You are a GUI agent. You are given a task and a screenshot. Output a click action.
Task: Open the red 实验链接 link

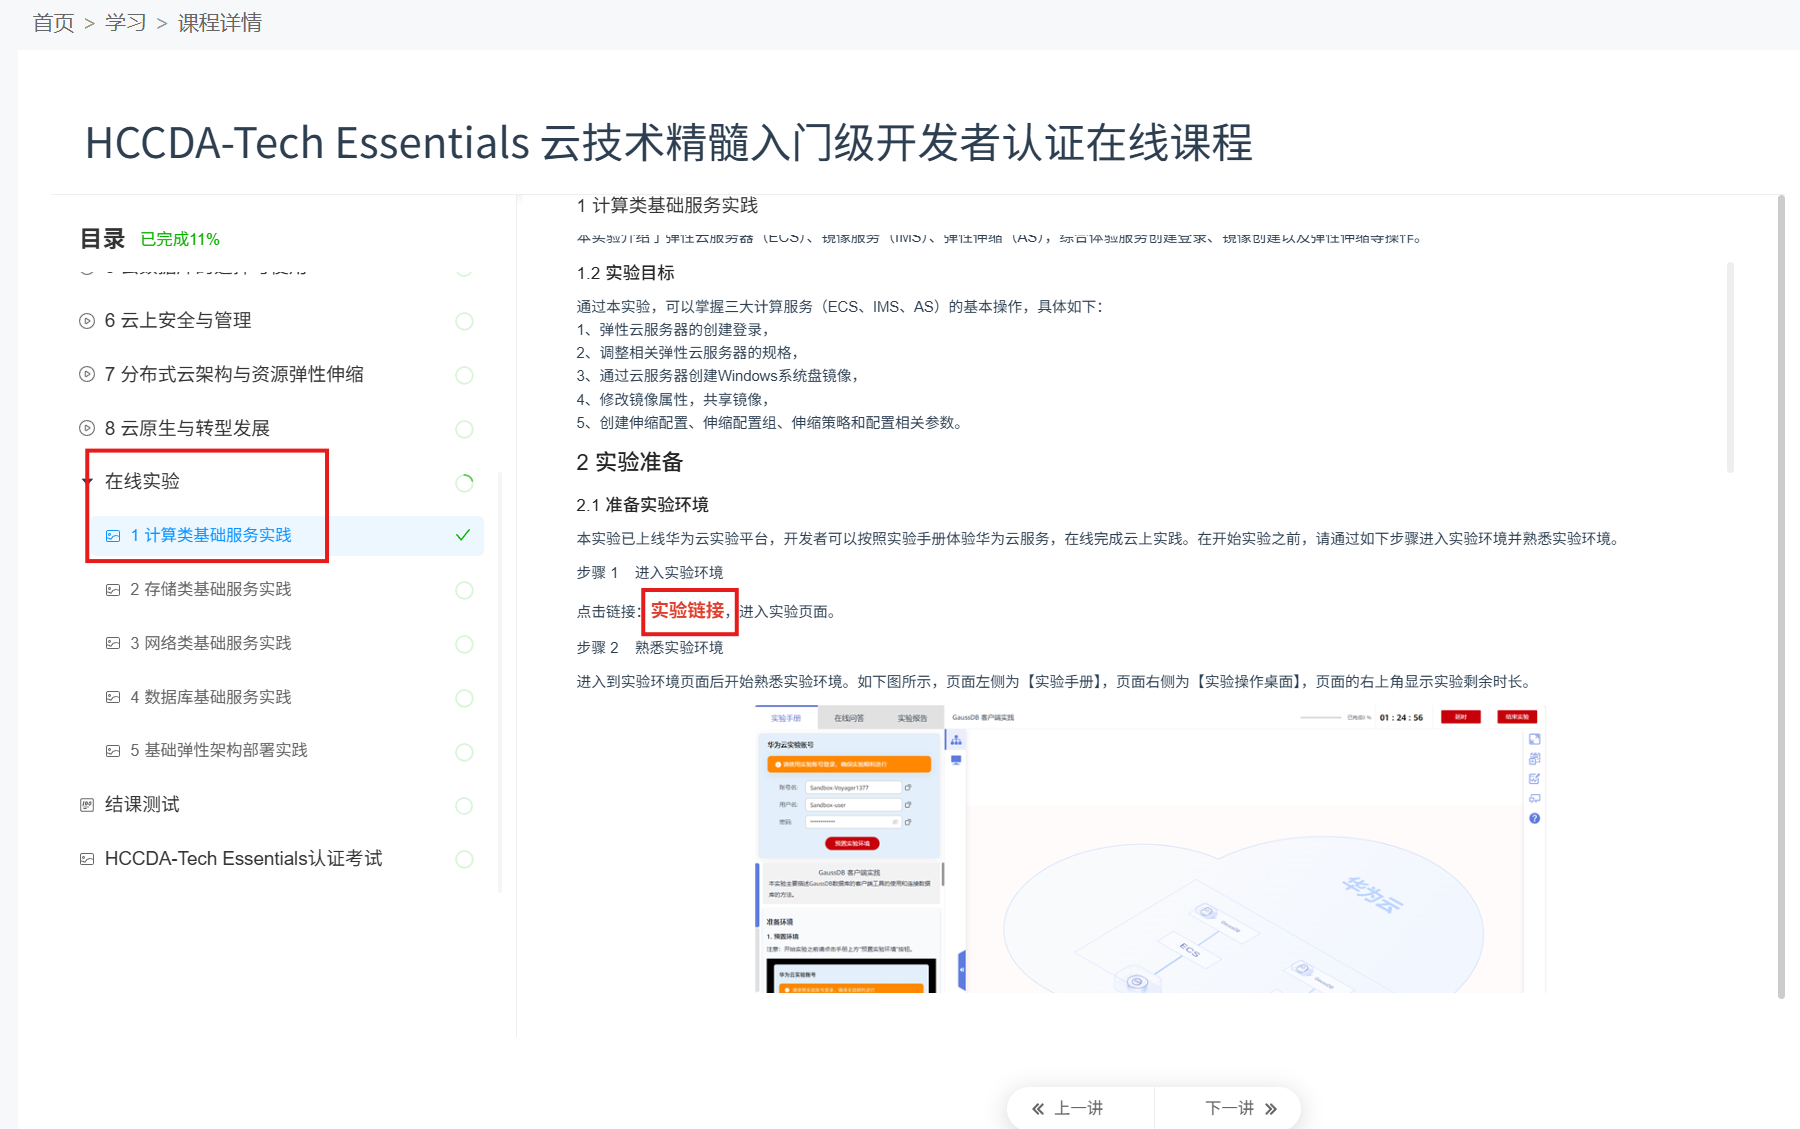687,611
